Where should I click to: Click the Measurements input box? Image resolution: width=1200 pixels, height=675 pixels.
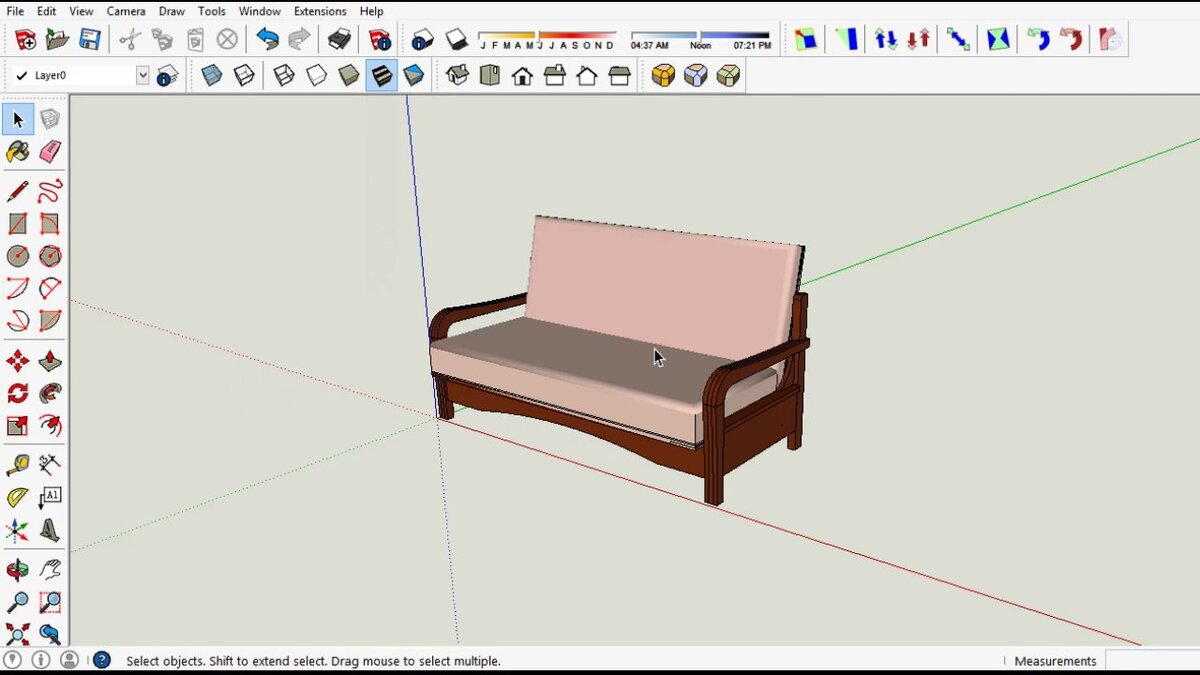point(1153,661)
